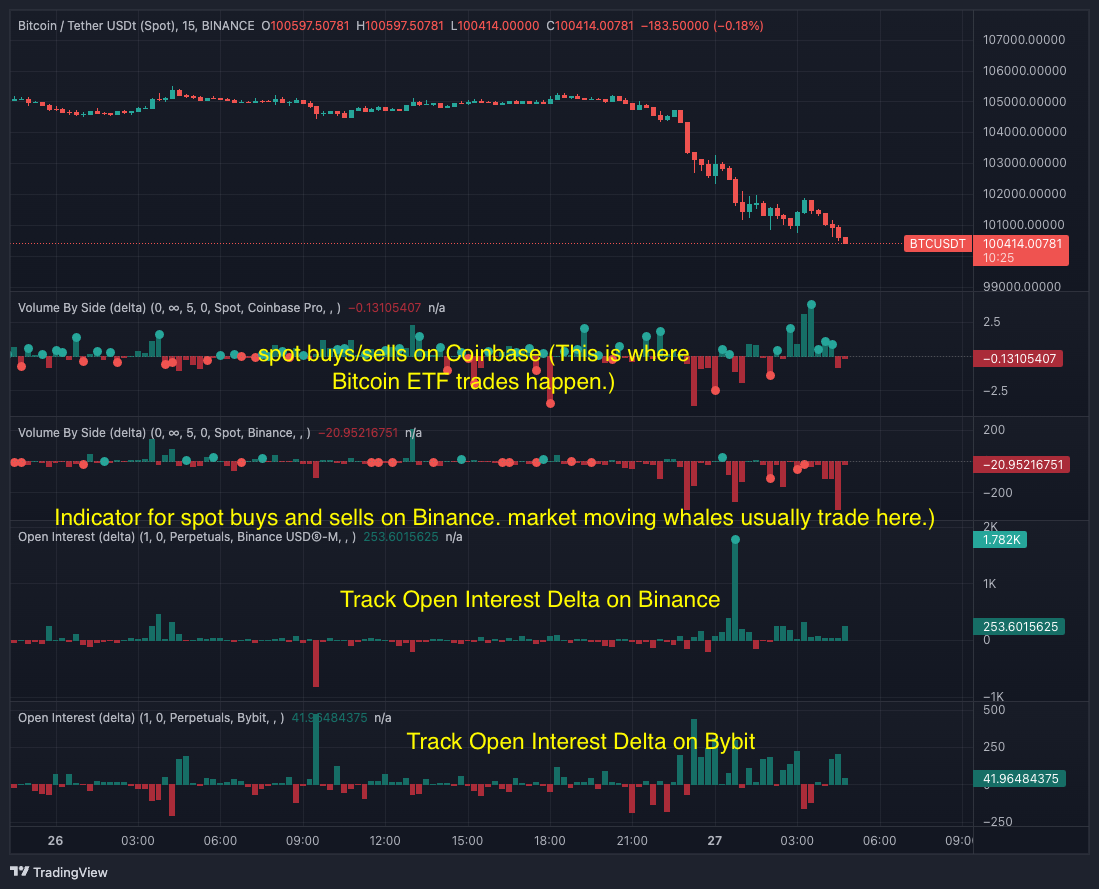1099x889 pixels.
Task: Click the 107000.00000 price axis label
Action: point(1023,40)
